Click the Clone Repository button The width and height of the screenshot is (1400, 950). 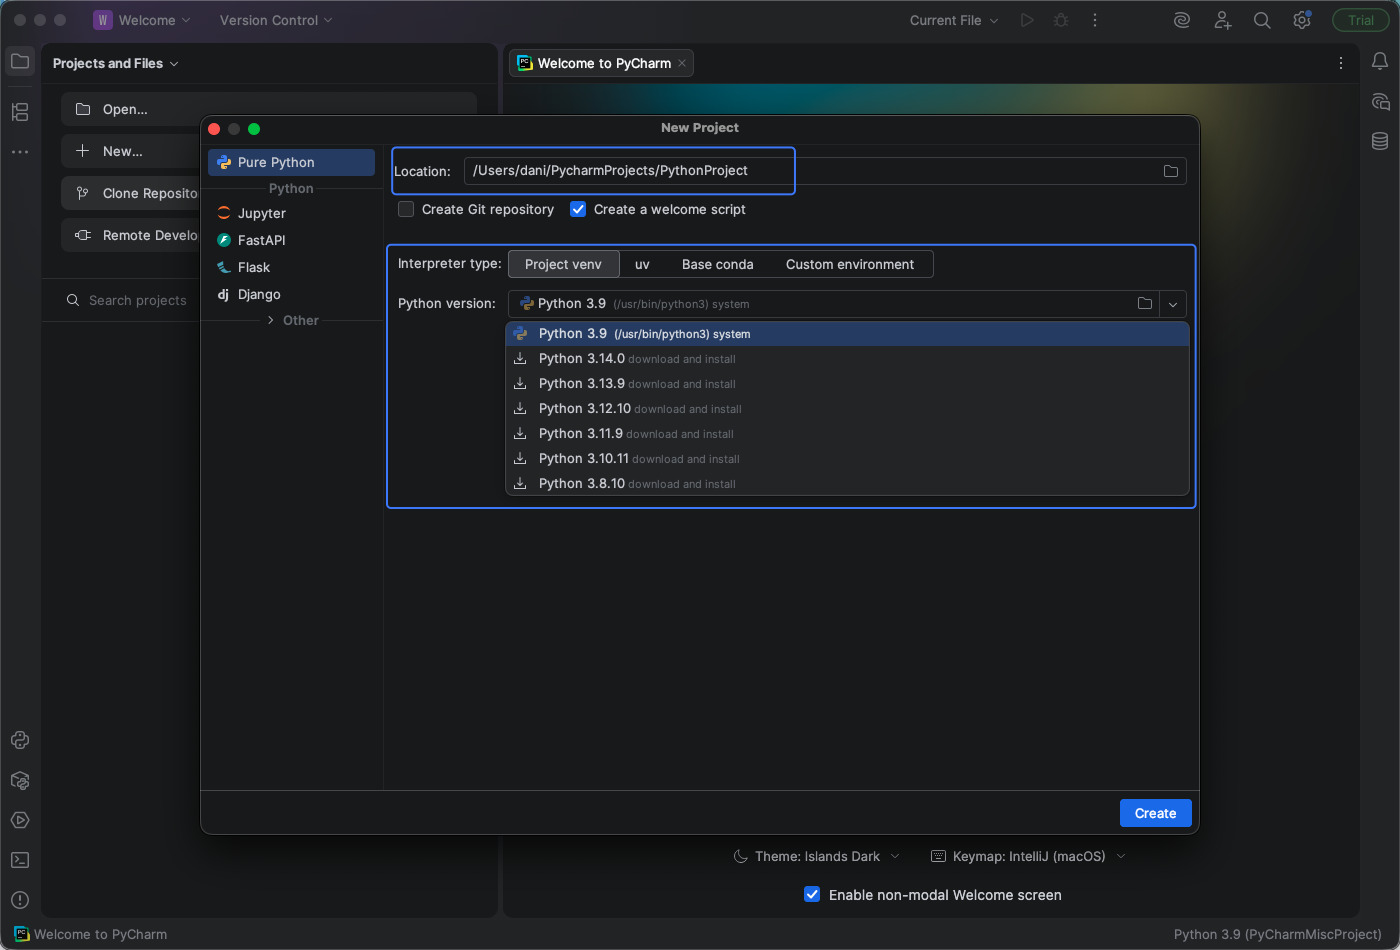pyautogui.click(x=131, y=193)
